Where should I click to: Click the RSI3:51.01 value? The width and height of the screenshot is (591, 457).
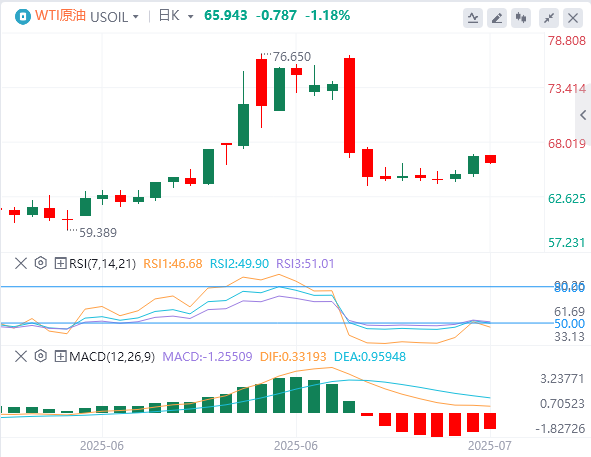[x=305, y=263]
